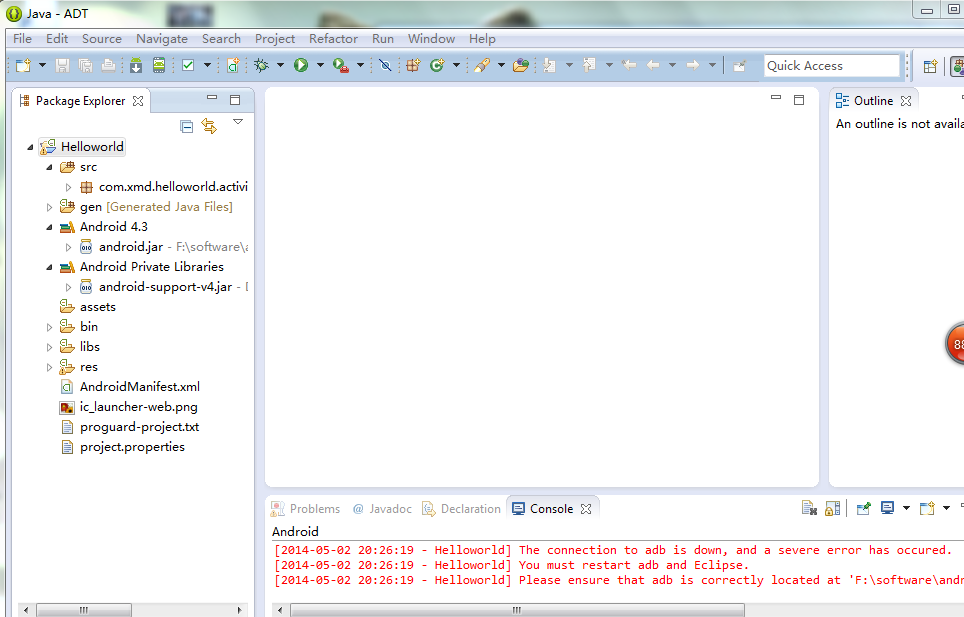
Task: Select the Package Explorer tab
Action: tap(80, 101)
